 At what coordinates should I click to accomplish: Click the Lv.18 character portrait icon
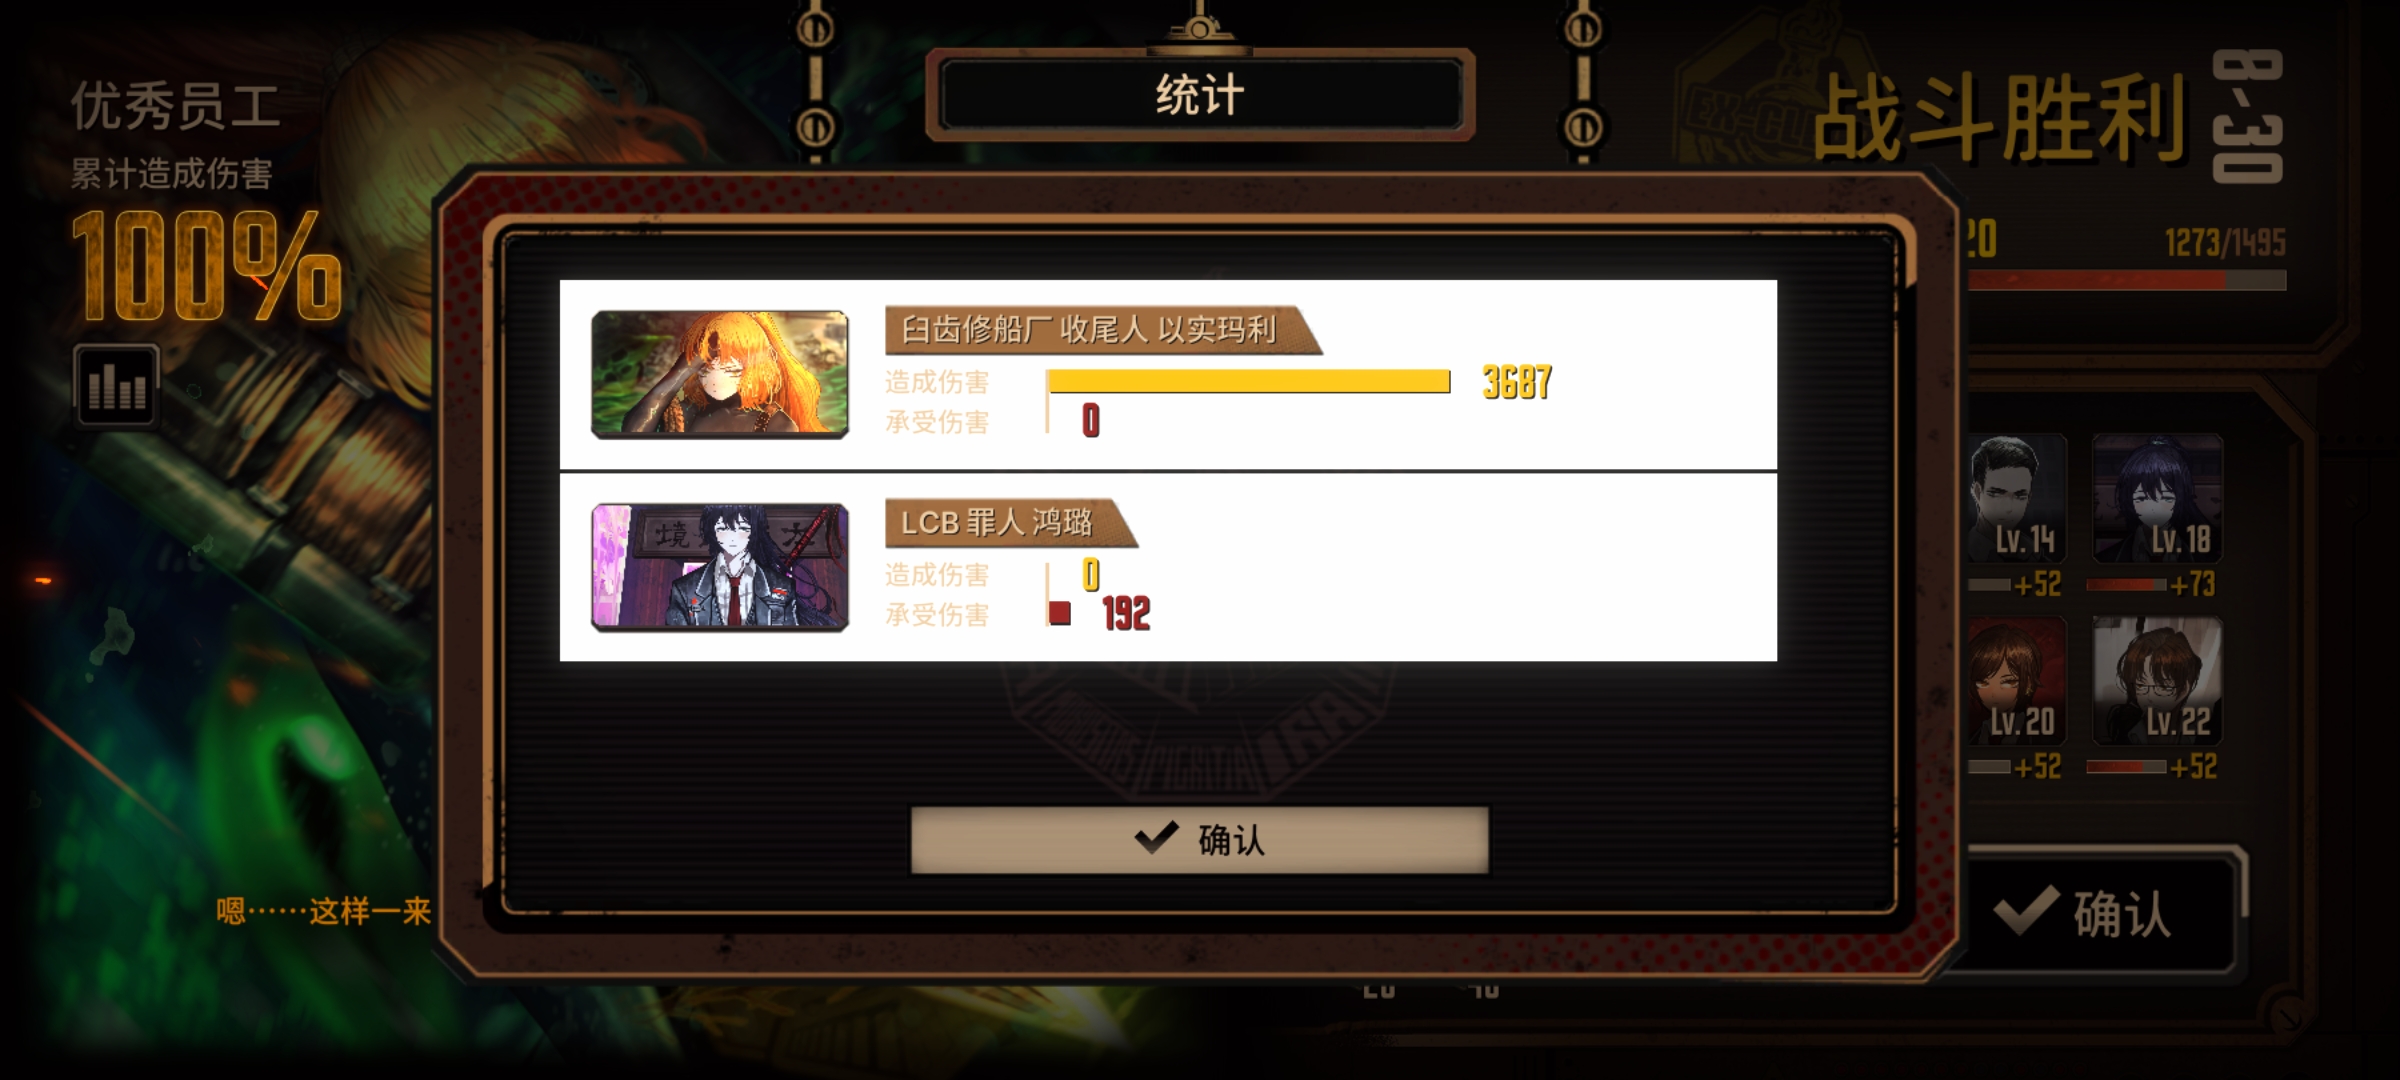pos(2158,498)
